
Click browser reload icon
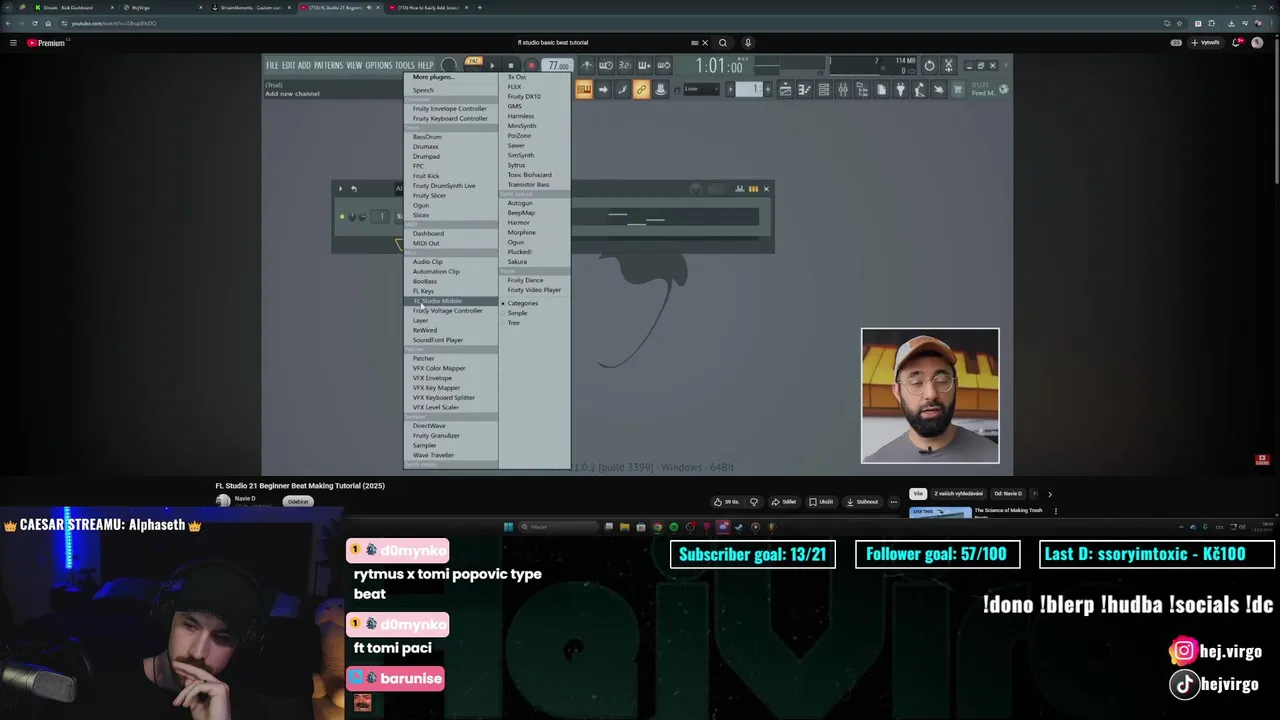tap(34, 23)
